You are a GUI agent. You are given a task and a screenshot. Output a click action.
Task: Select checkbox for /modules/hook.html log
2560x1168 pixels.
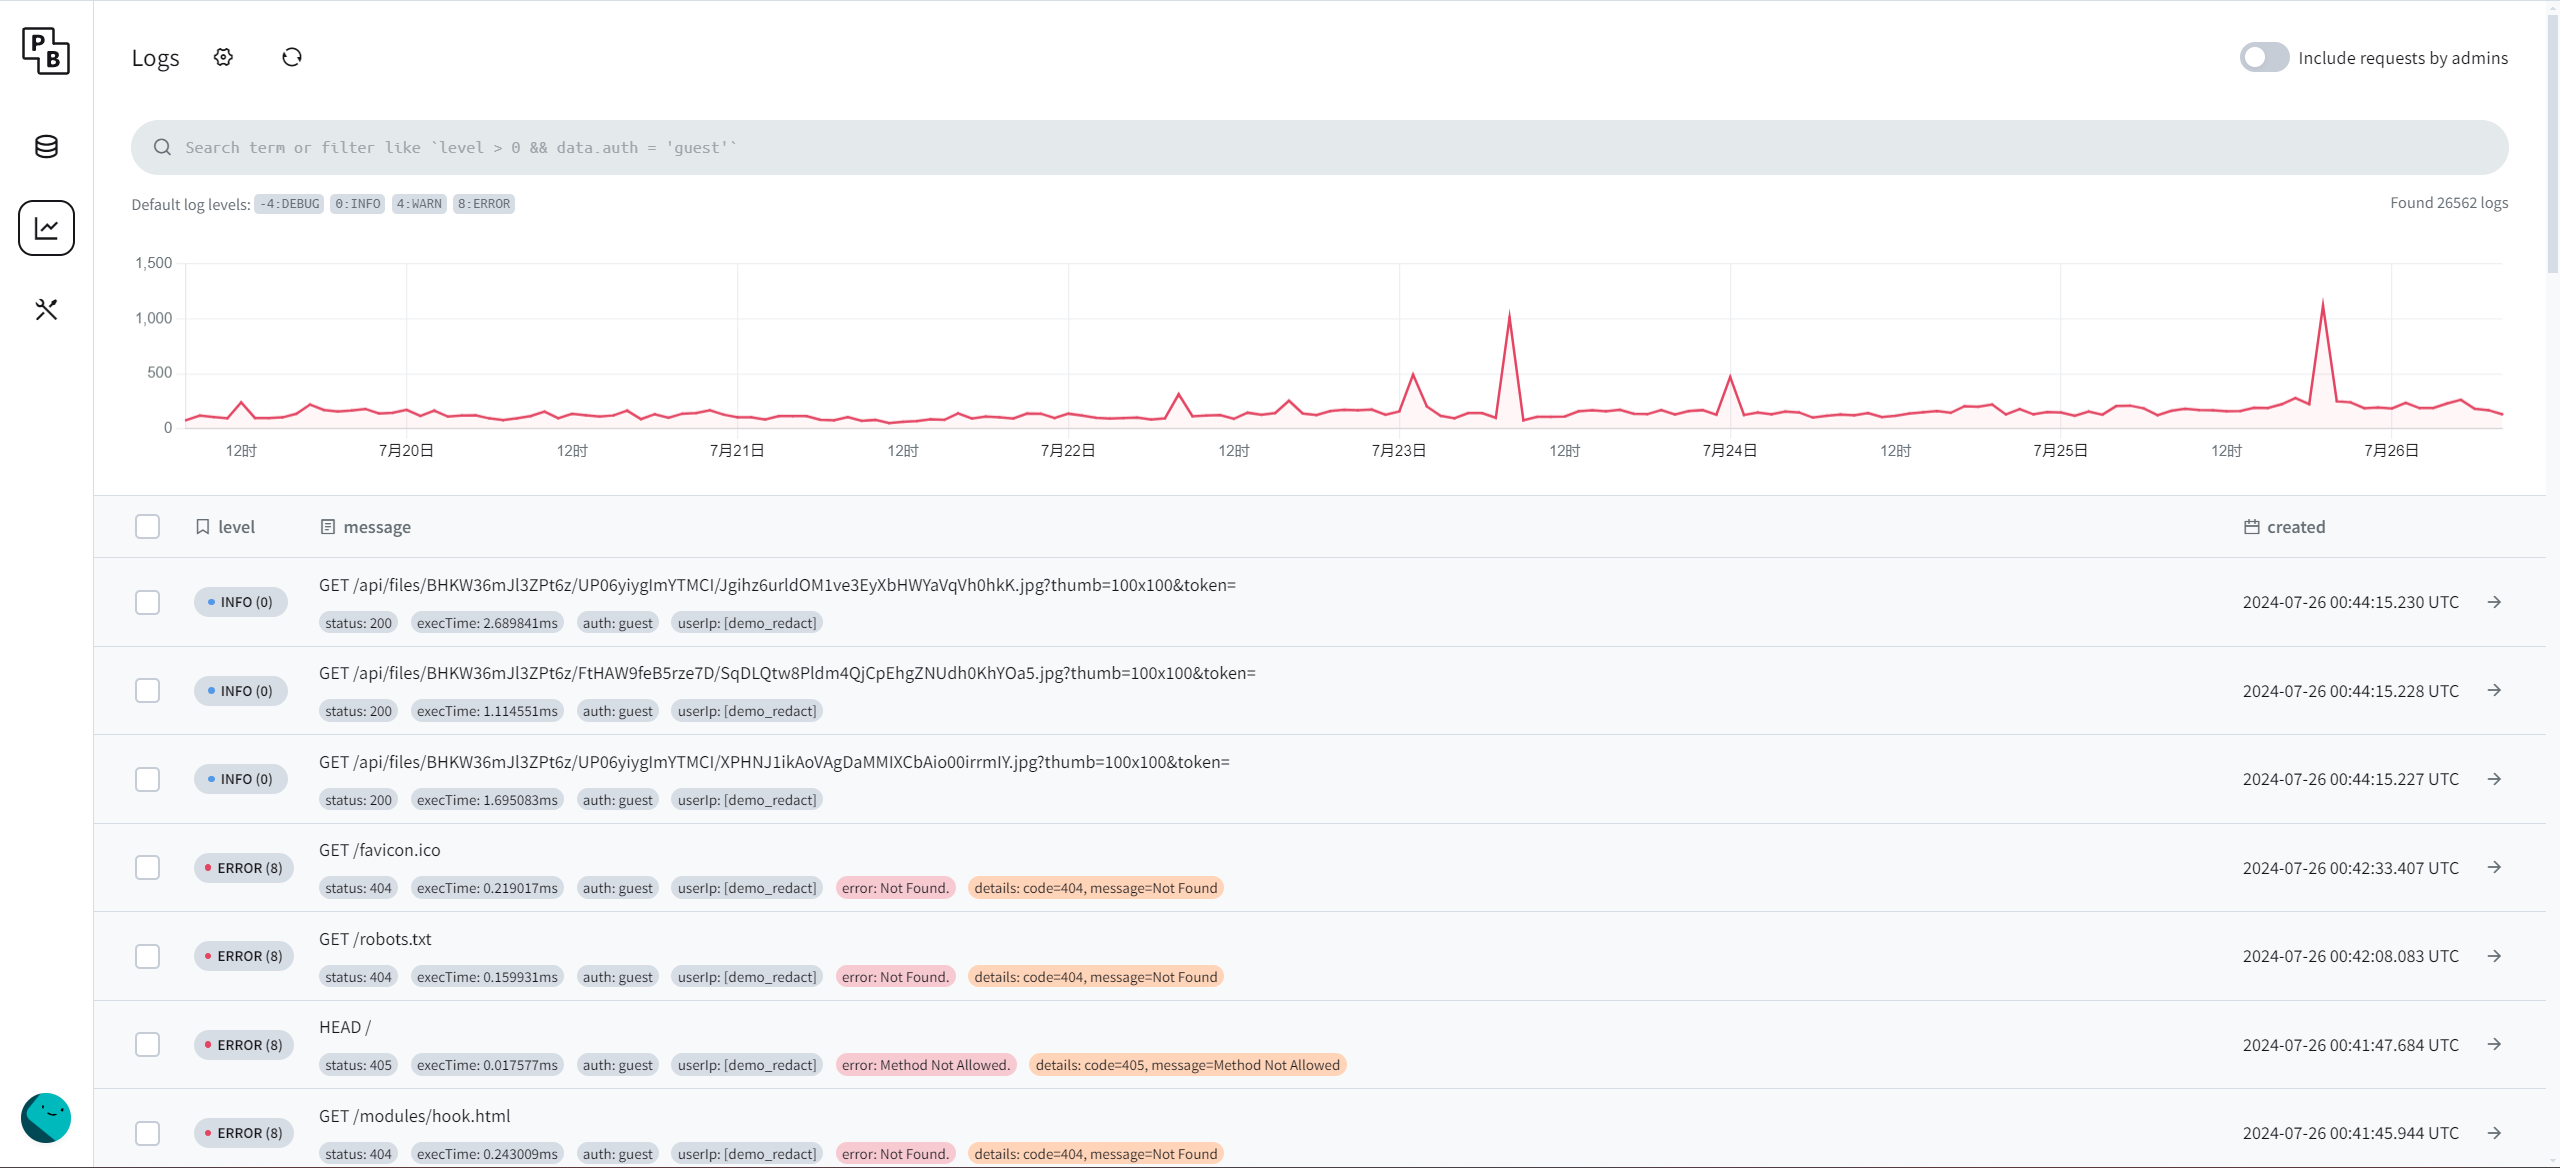pyautogui.click(x=147, y=1133)
